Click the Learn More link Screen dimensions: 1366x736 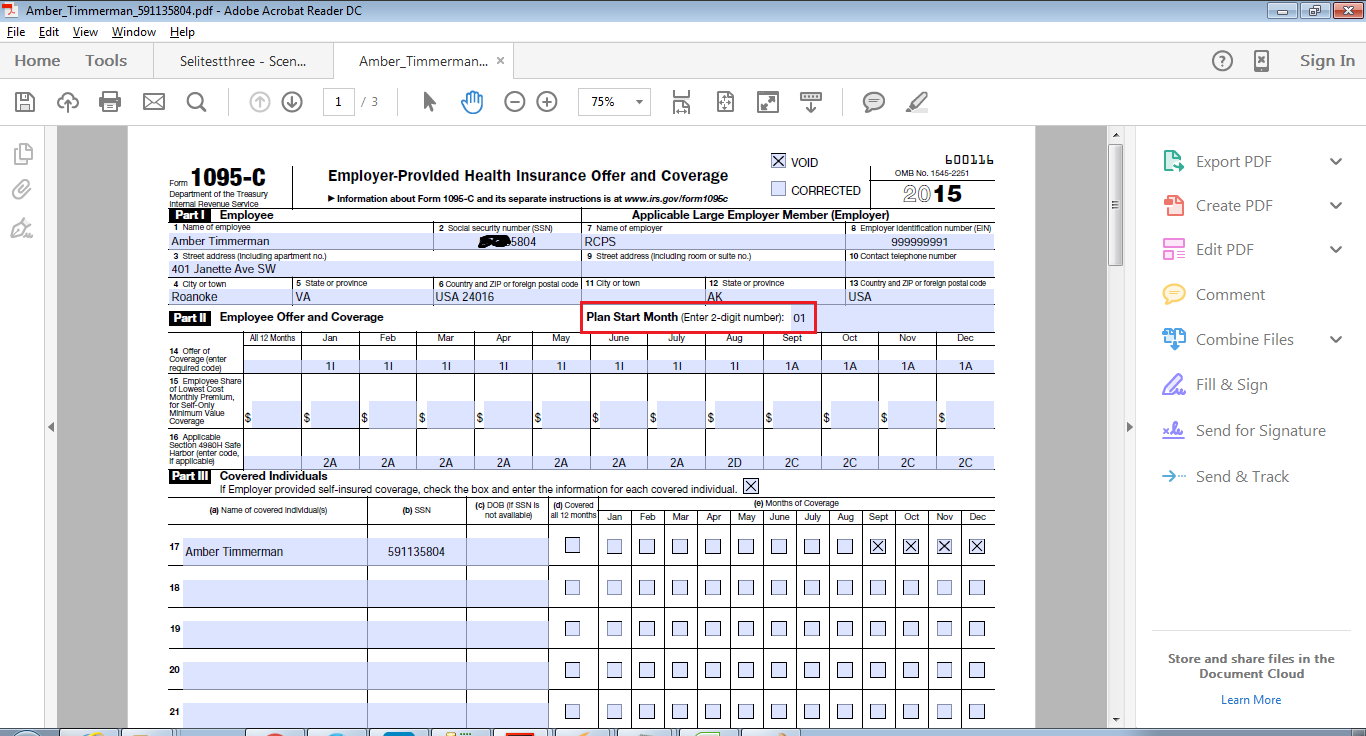(x=1250, y=700)
